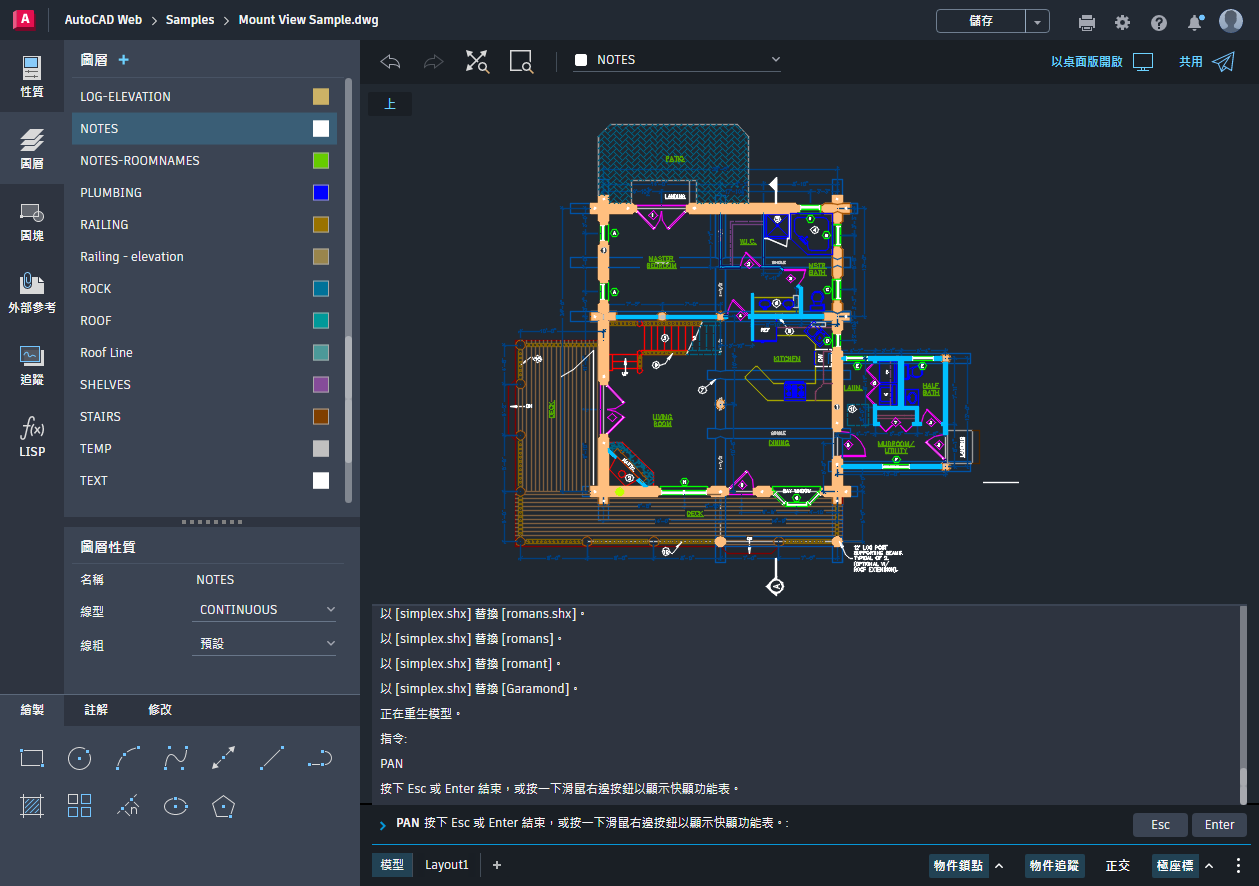Screen dimensions: 1259x886
Task: Open the notifications bell icon
Action: [1195, 22]
